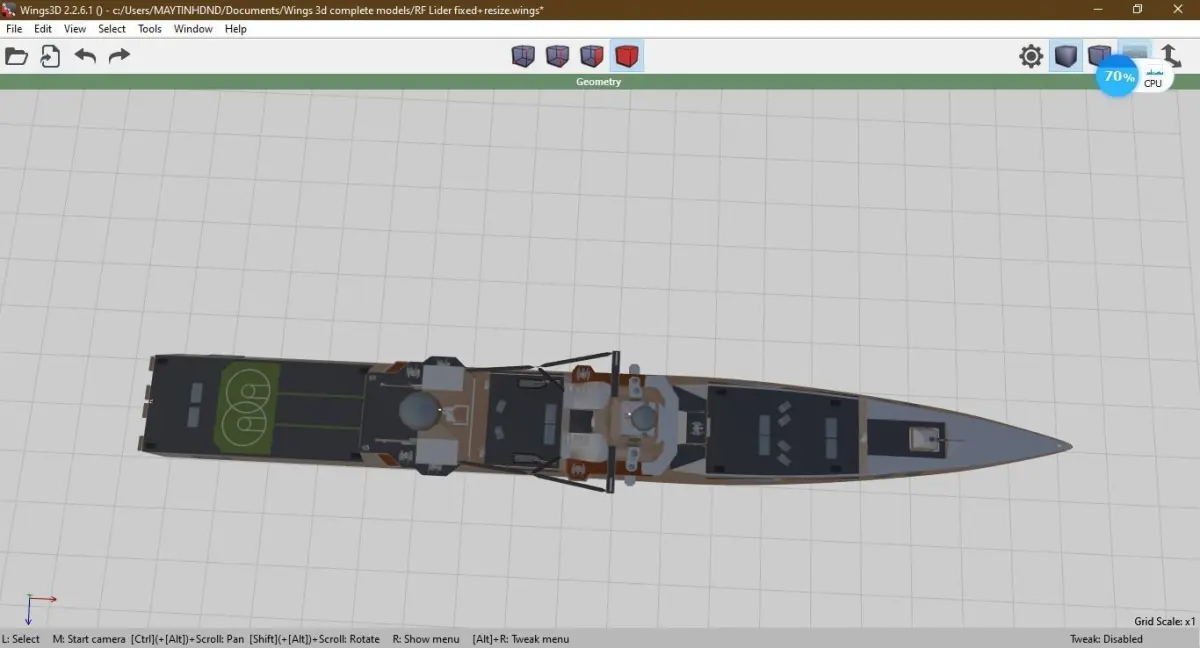
Task: Click the 70% CPU monitor bubble
Action: coord(1119,77)
